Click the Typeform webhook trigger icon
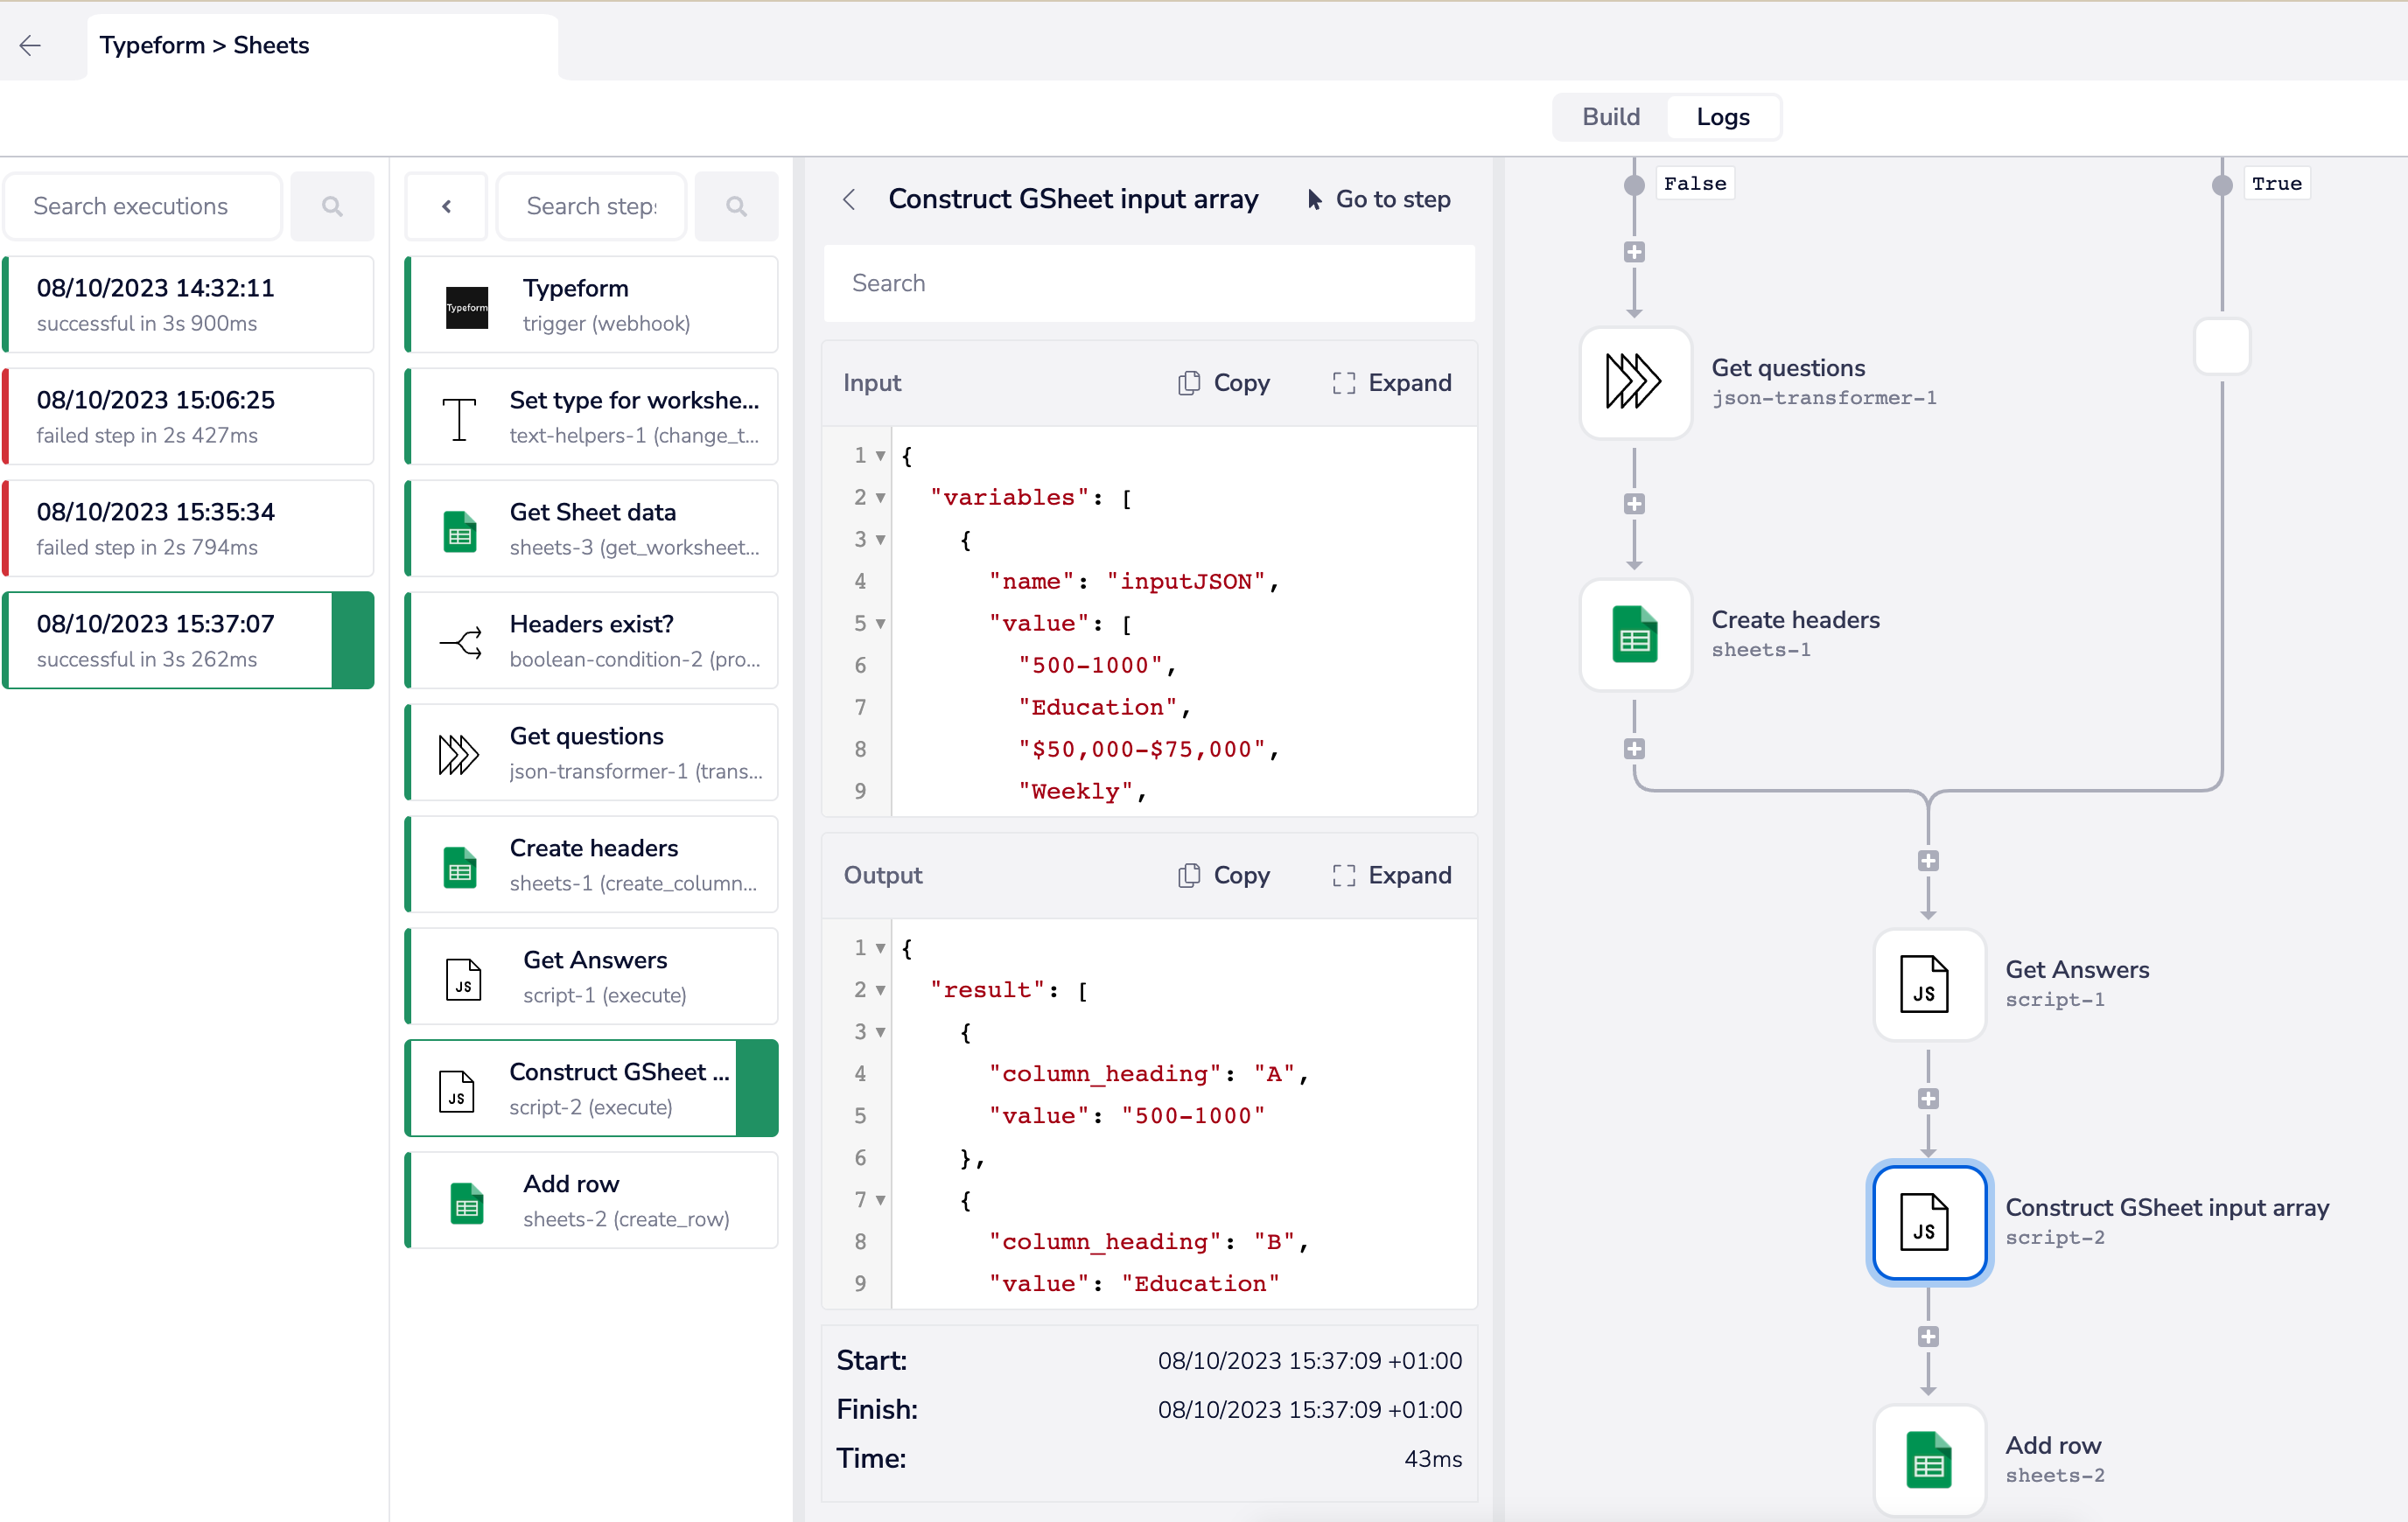 tap(465, 304)
